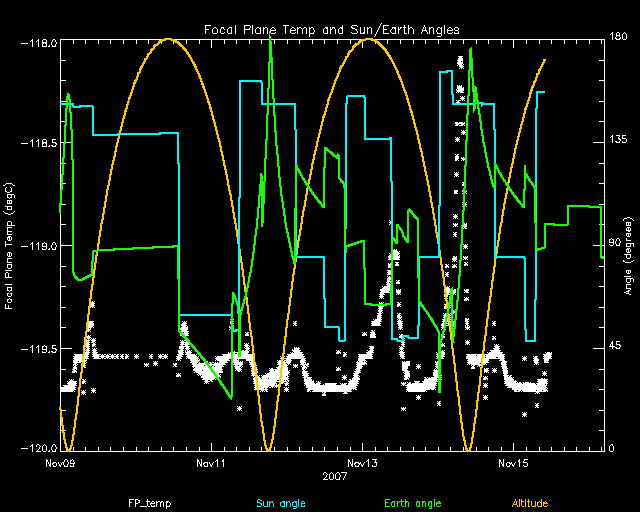Click the Nov13 x-axis date label
This screenshot has width=640, height=512.
coord(361,464)
